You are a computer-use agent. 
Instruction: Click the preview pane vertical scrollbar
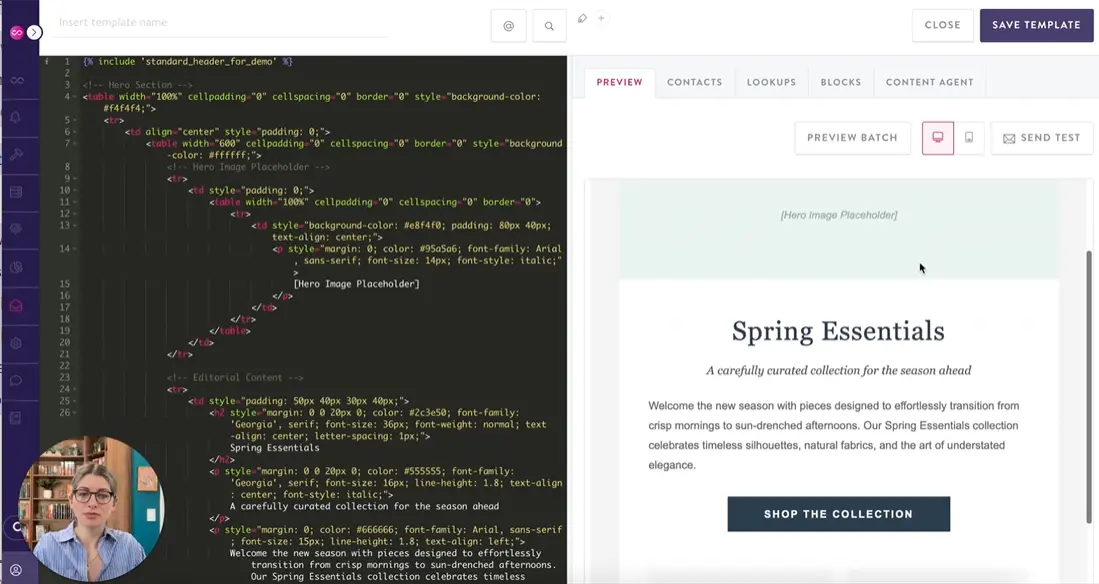[x=1088, y=386]
